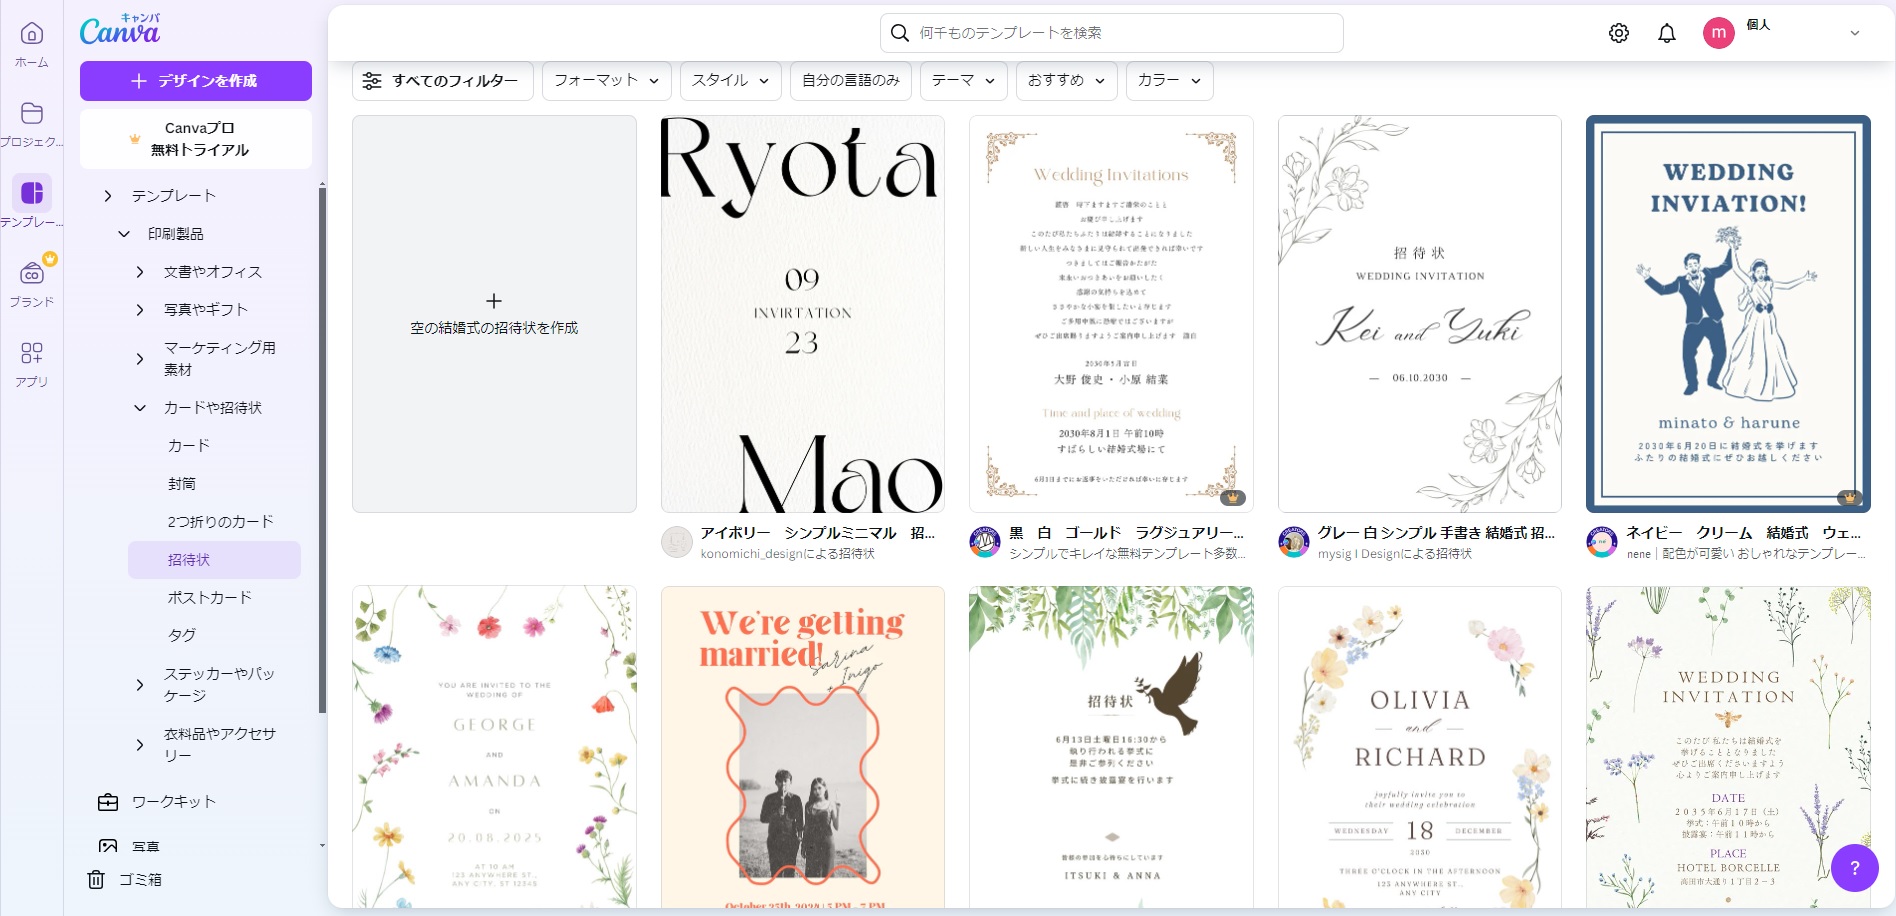Open the フォーマット filter dropdown

coord(606,81)
